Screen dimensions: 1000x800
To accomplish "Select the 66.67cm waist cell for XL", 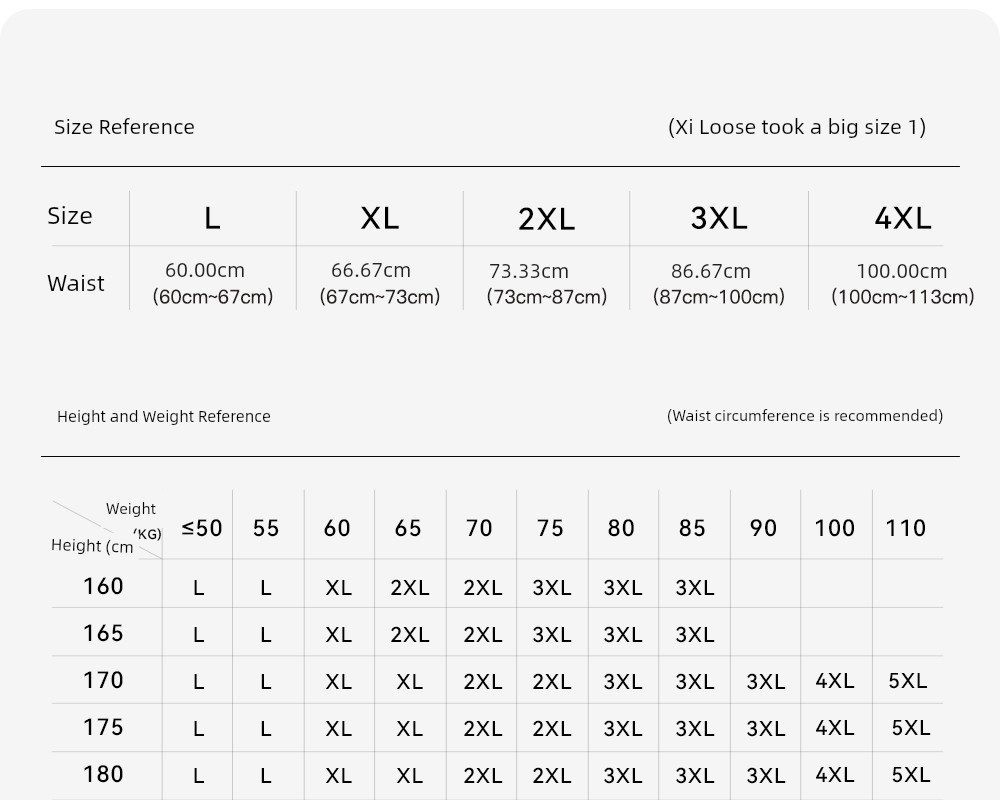I will click(x=371, y=270).
